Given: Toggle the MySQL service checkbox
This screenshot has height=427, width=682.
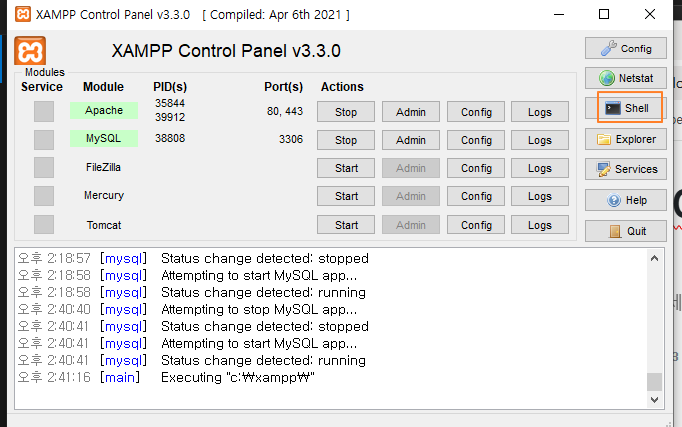Looking at the screenshot, I should click(44, 140).
